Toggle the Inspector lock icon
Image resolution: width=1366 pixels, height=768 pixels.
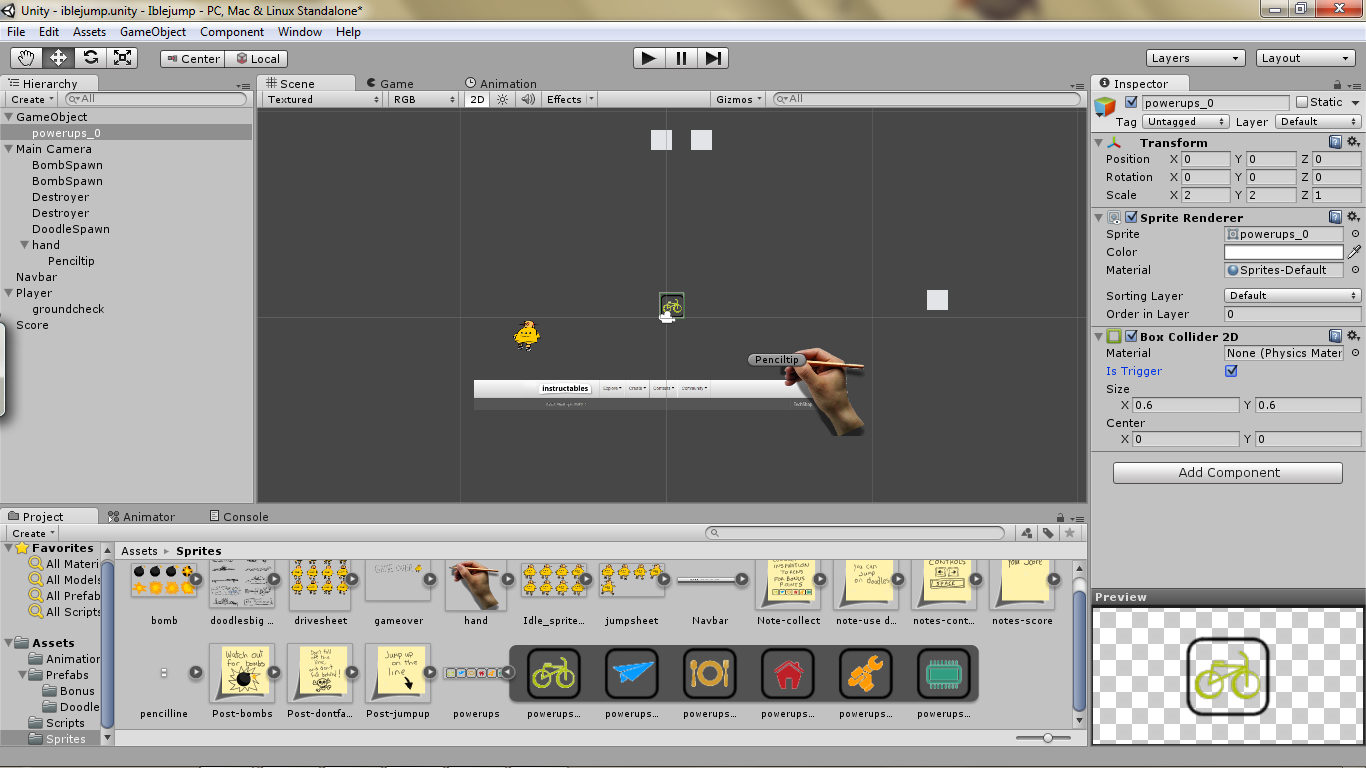[x=1339, y=85]
